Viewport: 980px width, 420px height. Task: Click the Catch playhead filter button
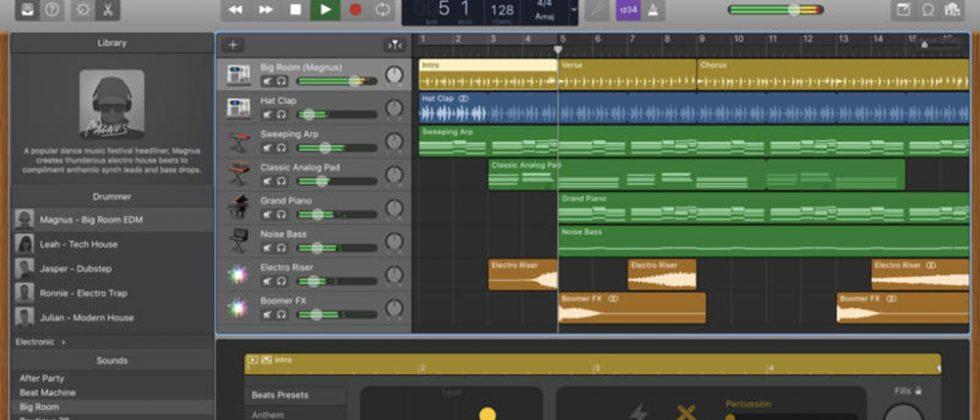395,45
